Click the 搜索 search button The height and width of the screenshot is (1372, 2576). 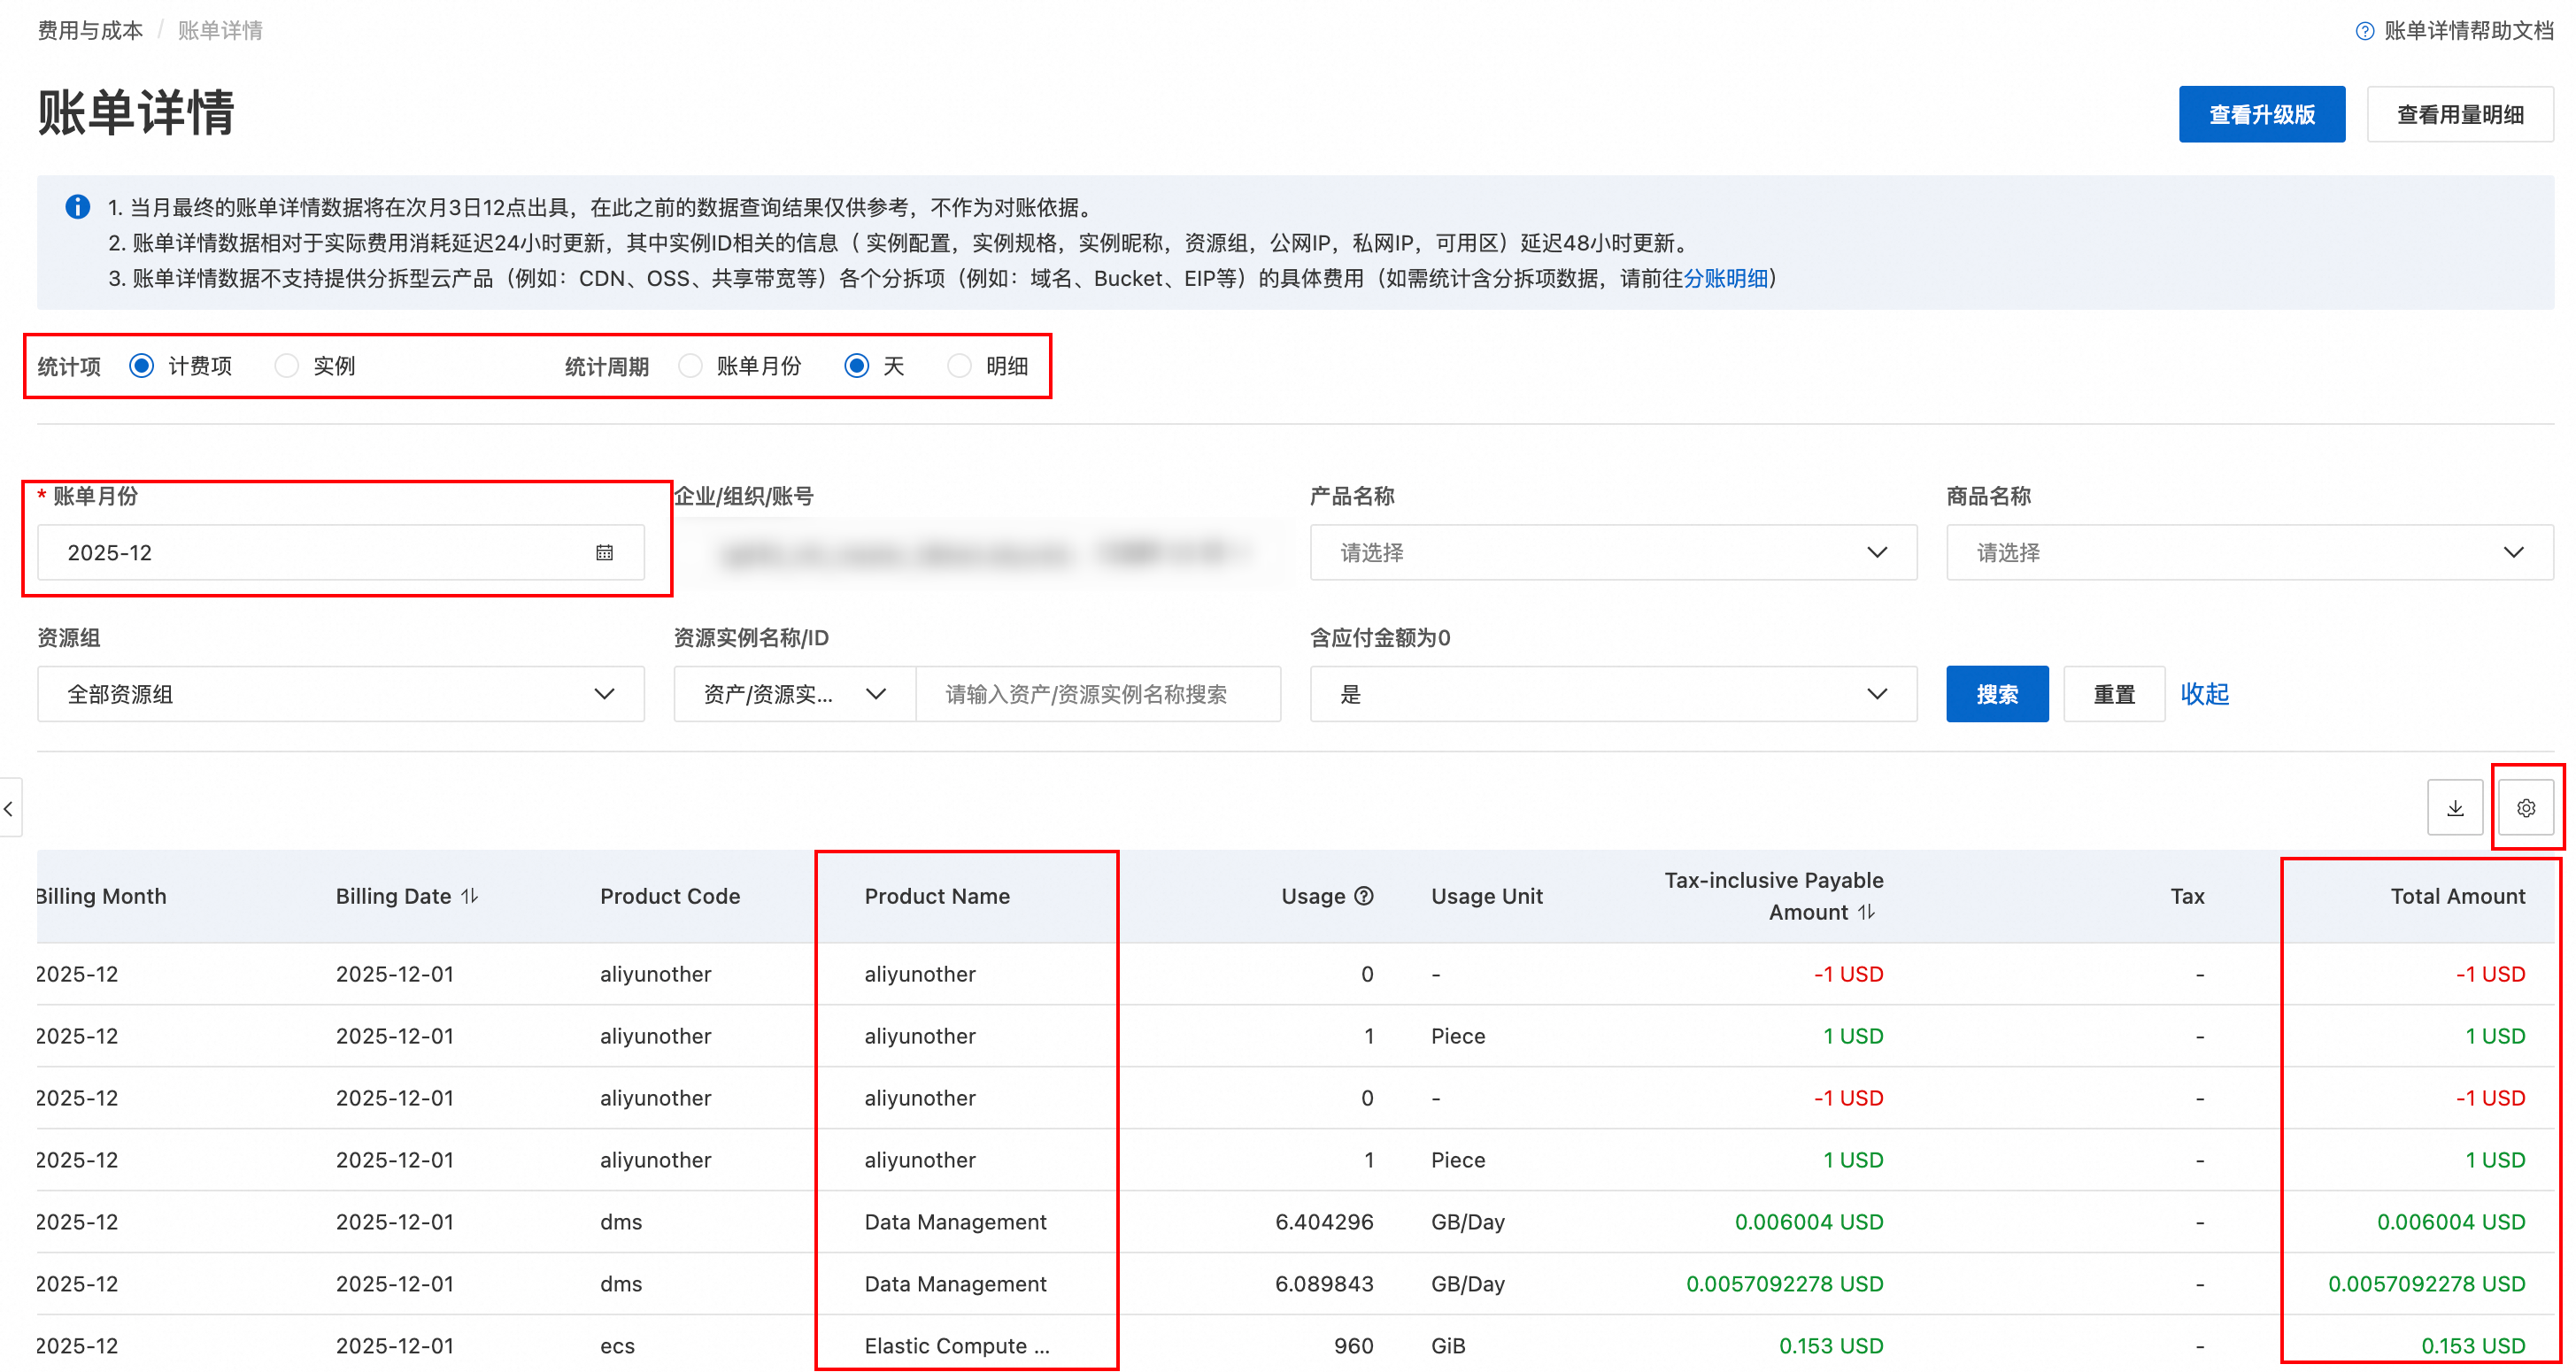(x=1996, y=694)
